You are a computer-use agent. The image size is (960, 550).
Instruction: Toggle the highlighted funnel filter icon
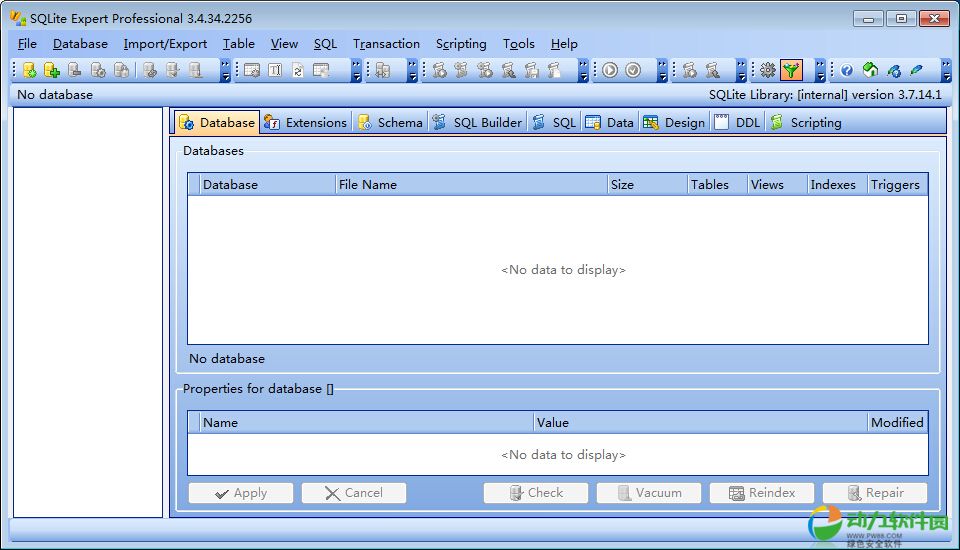792,70
